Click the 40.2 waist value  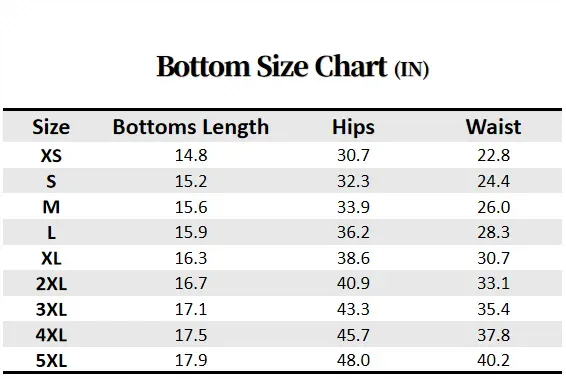click(x=493, y=360)
